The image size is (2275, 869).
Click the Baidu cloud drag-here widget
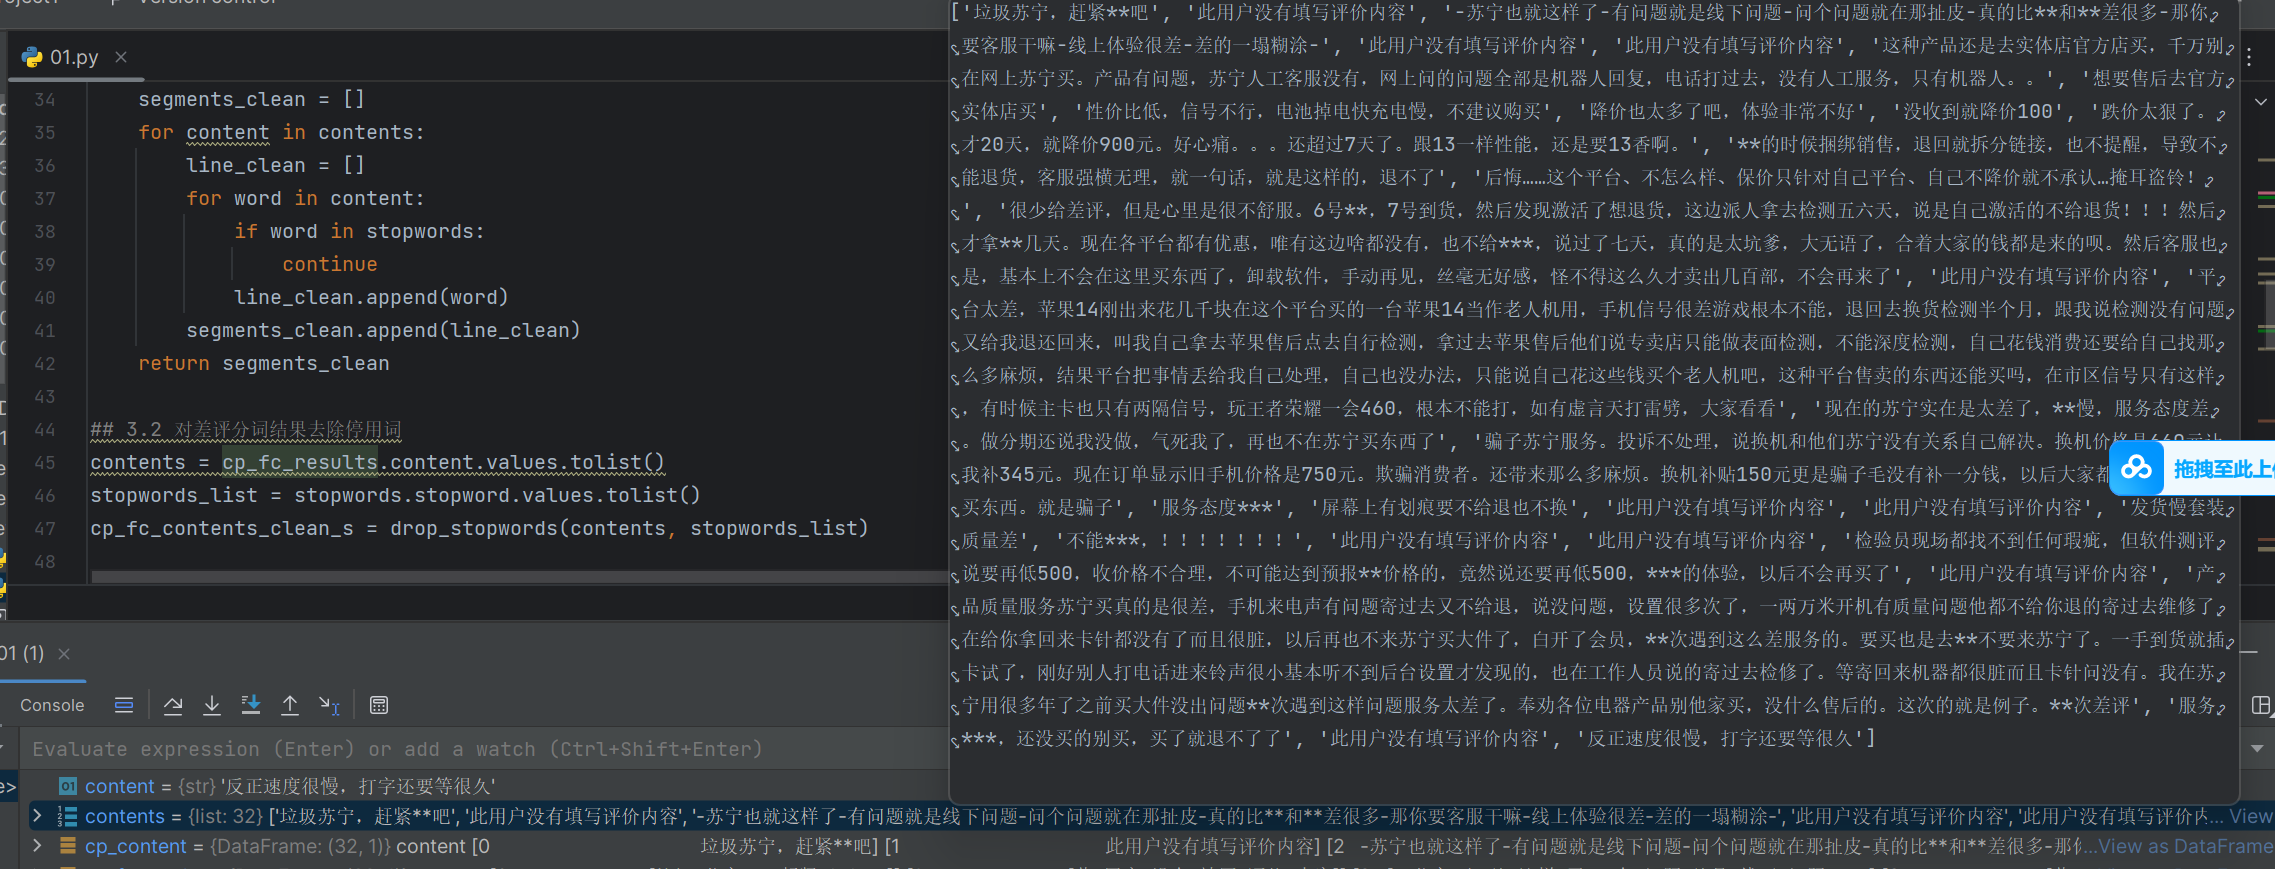pos(2192,468)
